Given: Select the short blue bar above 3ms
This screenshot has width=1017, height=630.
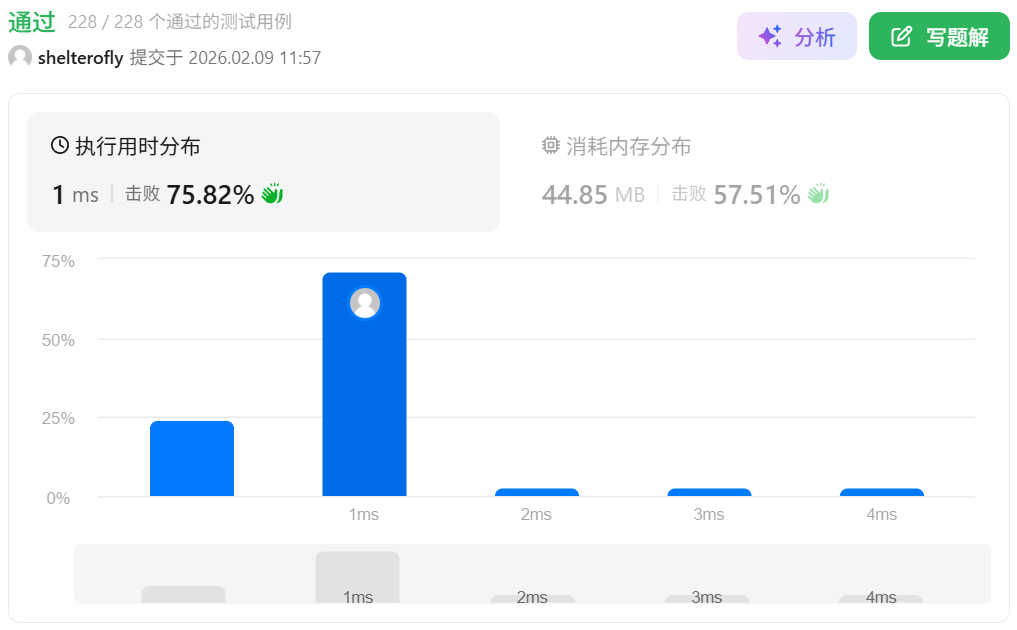Looking at the screenshot, I should (x=709, y=492).
